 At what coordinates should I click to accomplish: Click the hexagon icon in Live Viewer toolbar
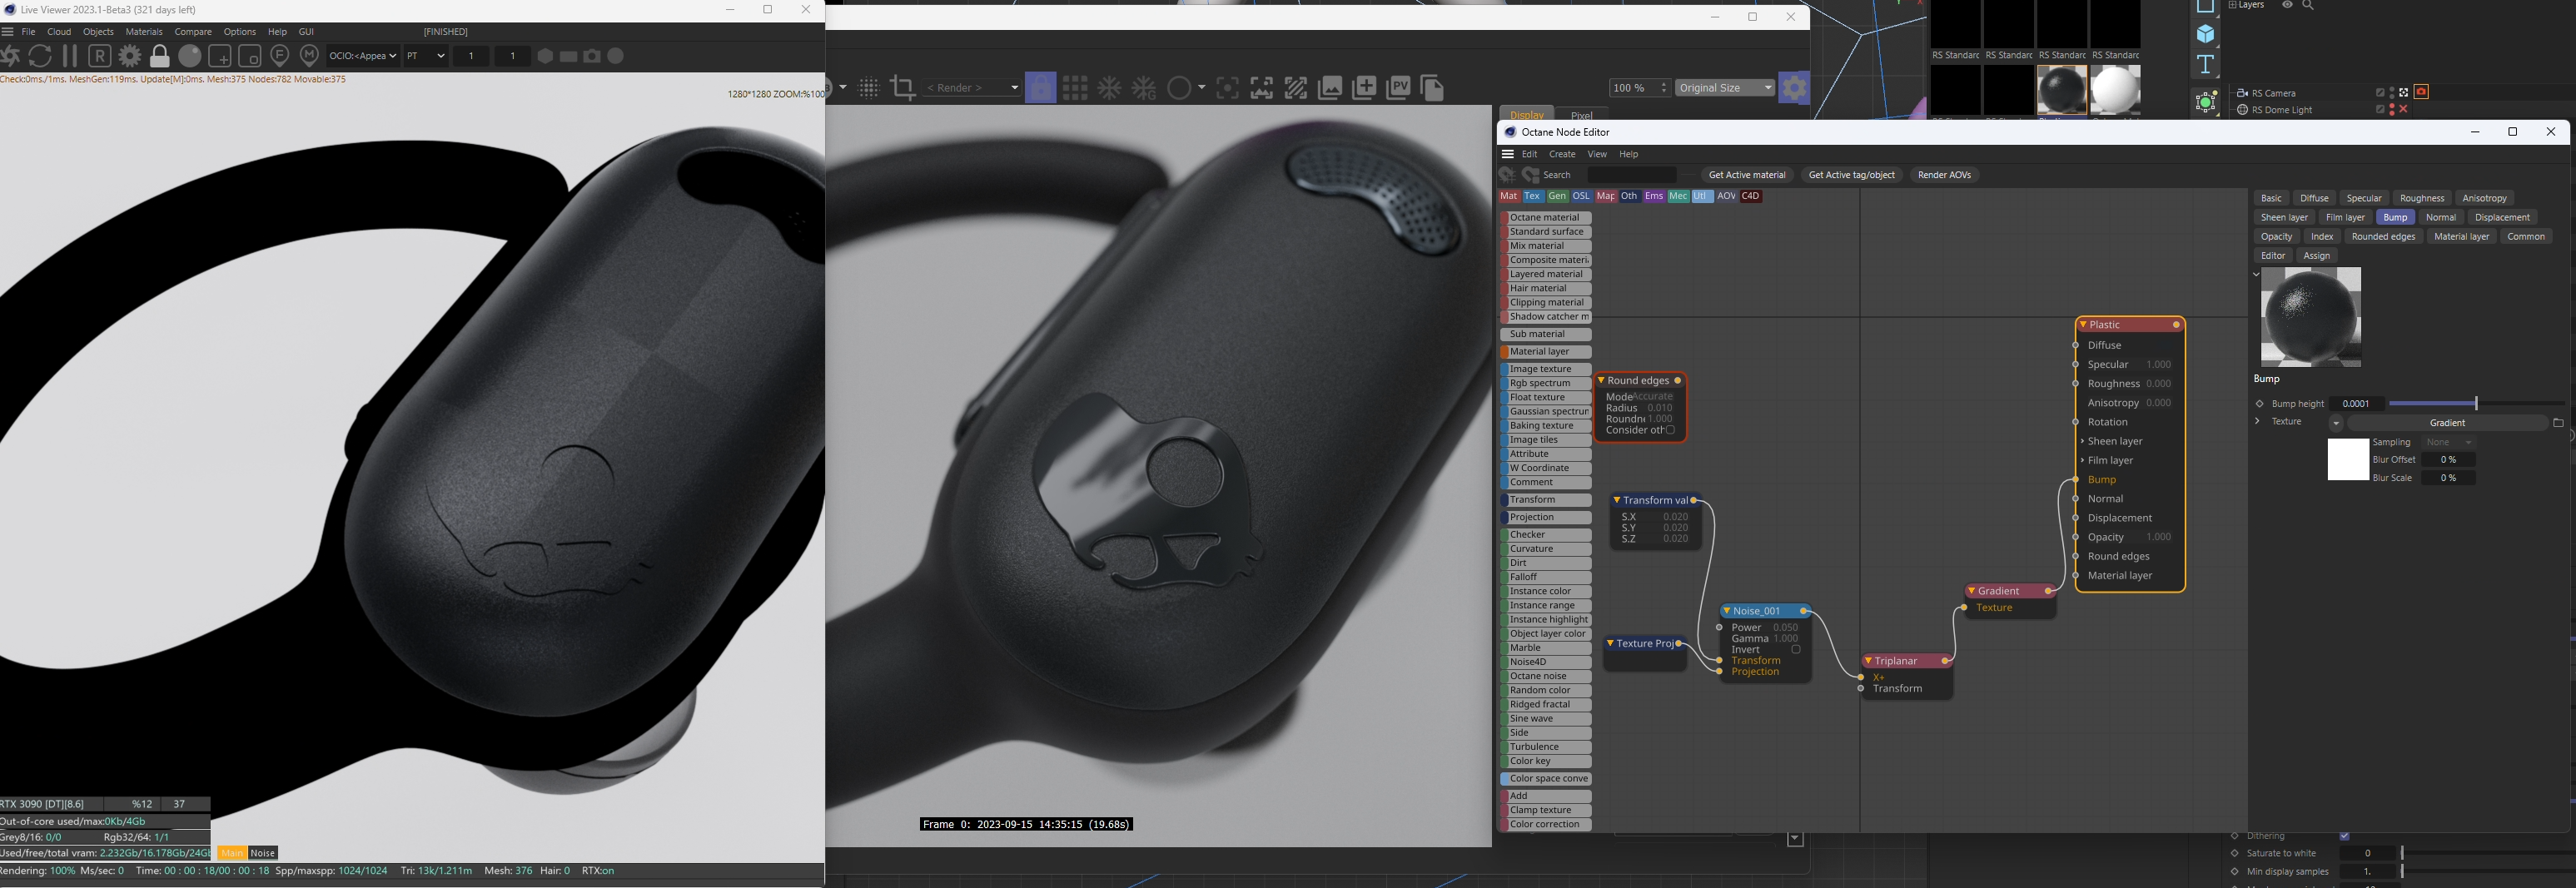(545, 56)
